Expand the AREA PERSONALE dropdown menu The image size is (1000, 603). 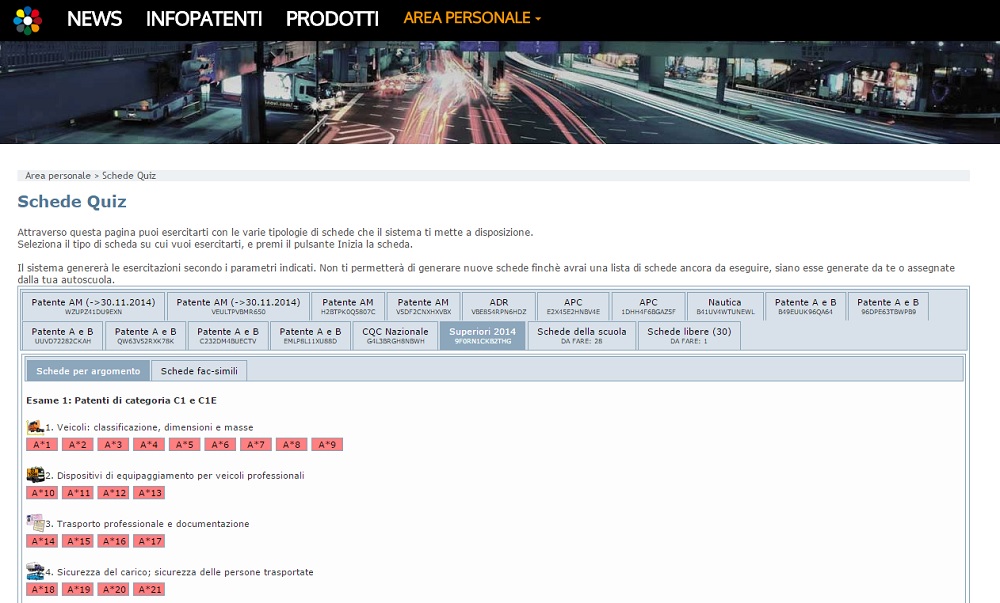[x=472, y=18]
